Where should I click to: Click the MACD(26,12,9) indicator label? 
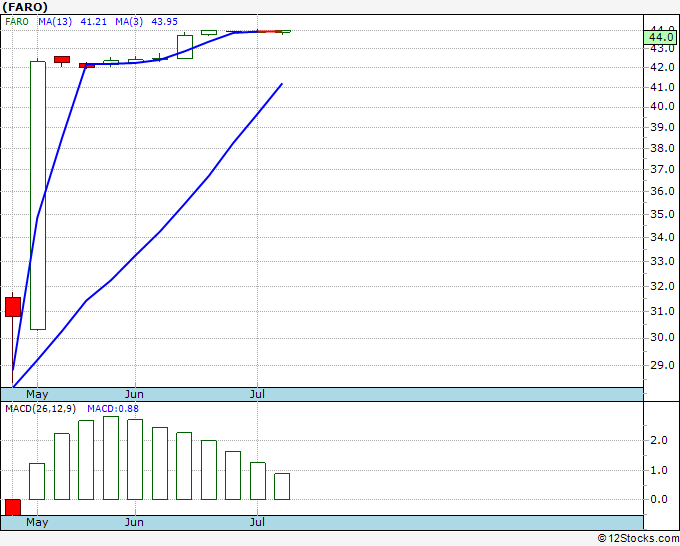click(x=40, y=409)
